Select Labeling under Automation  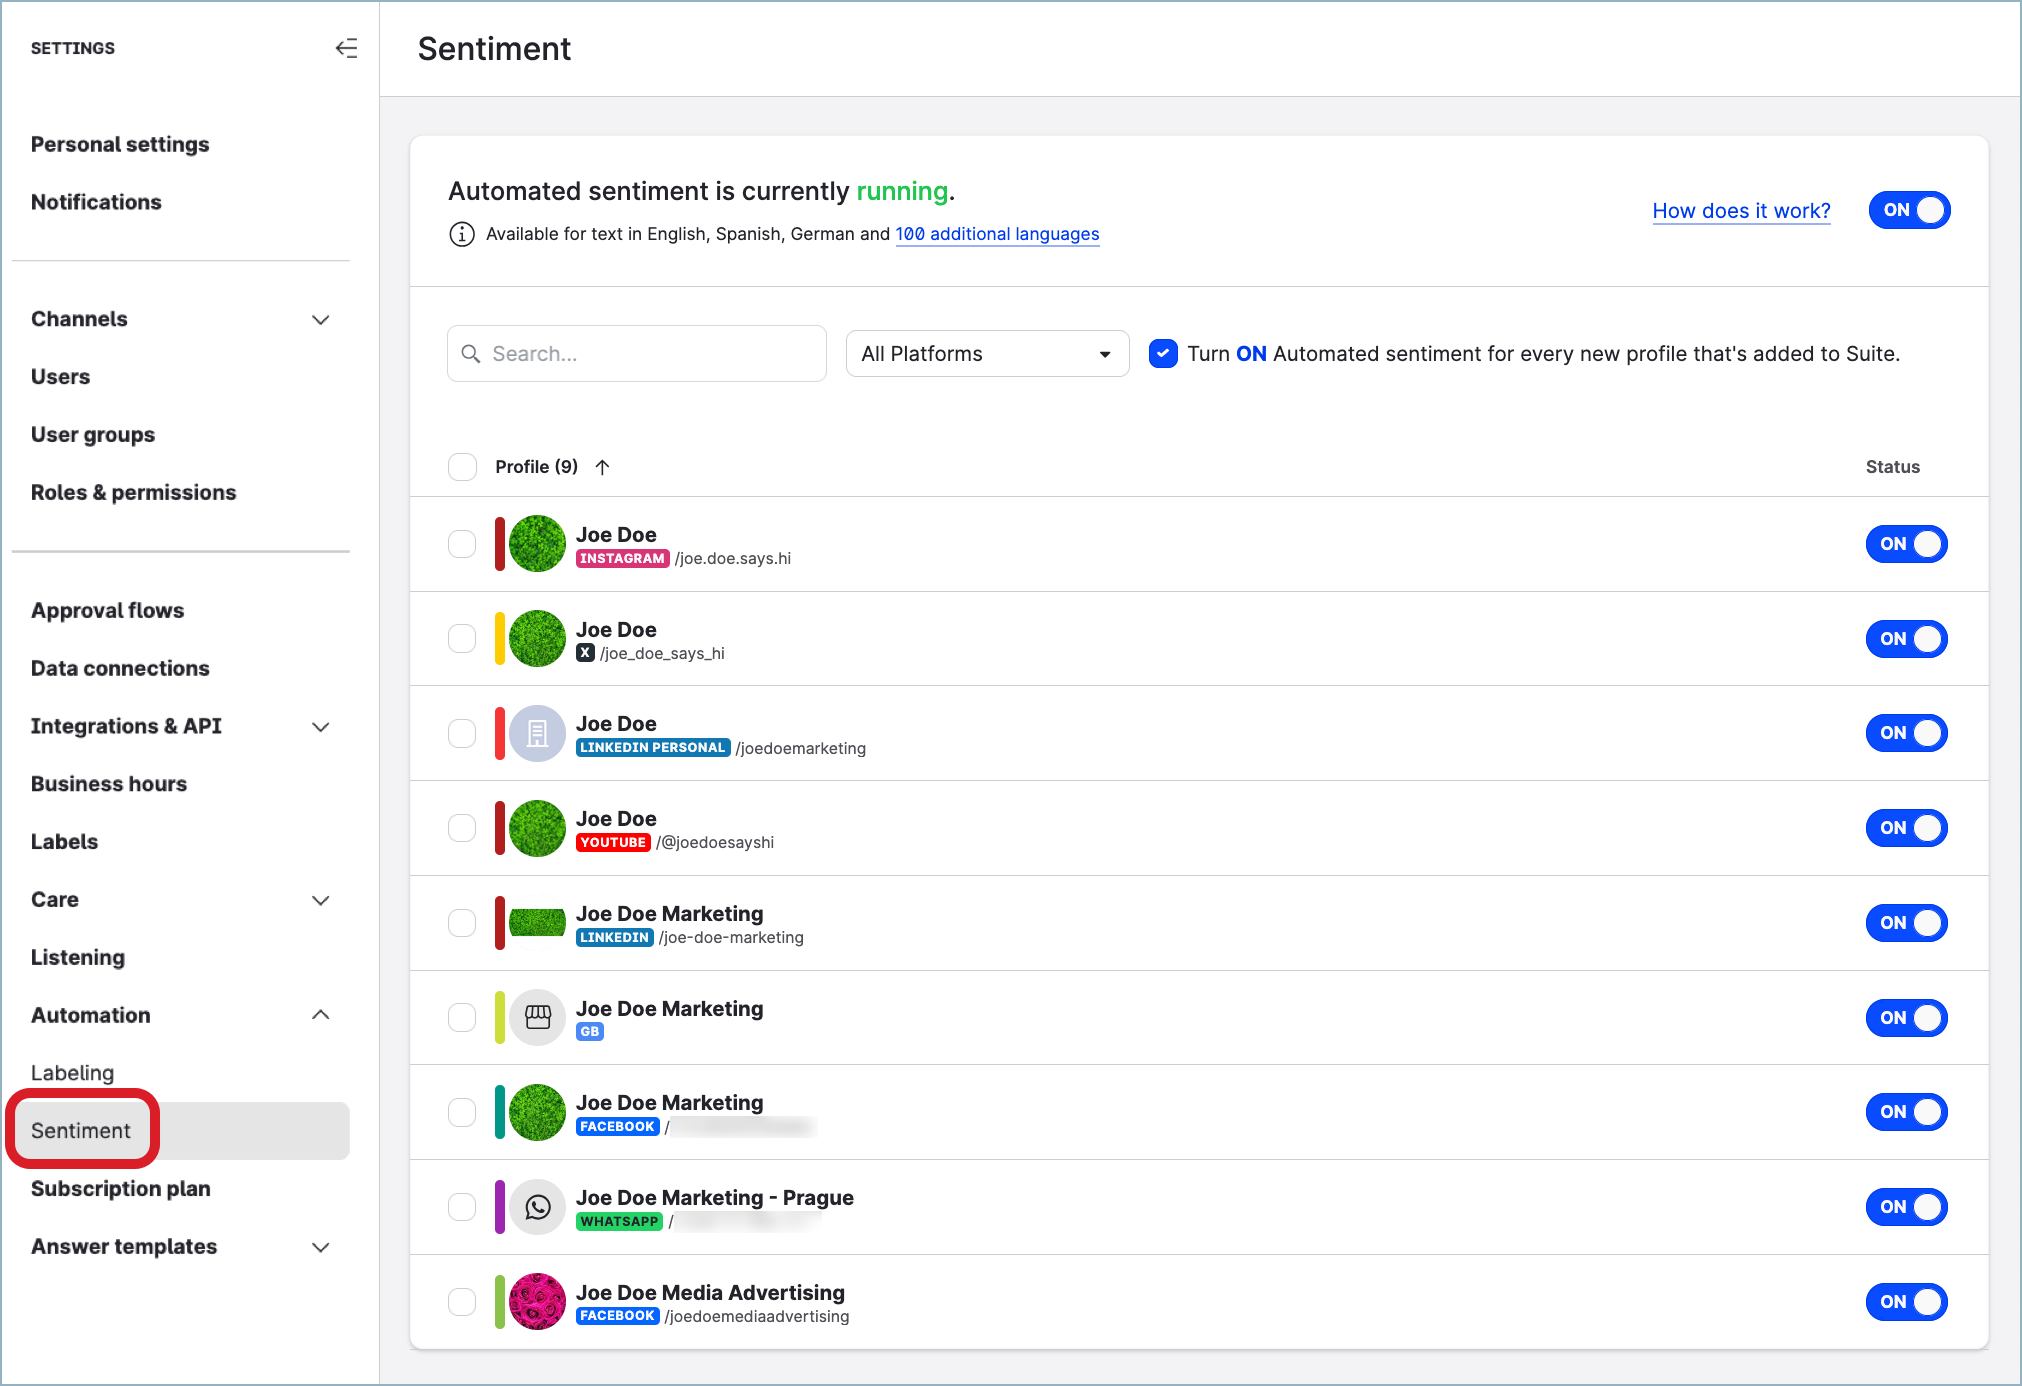click(72, 1072)
